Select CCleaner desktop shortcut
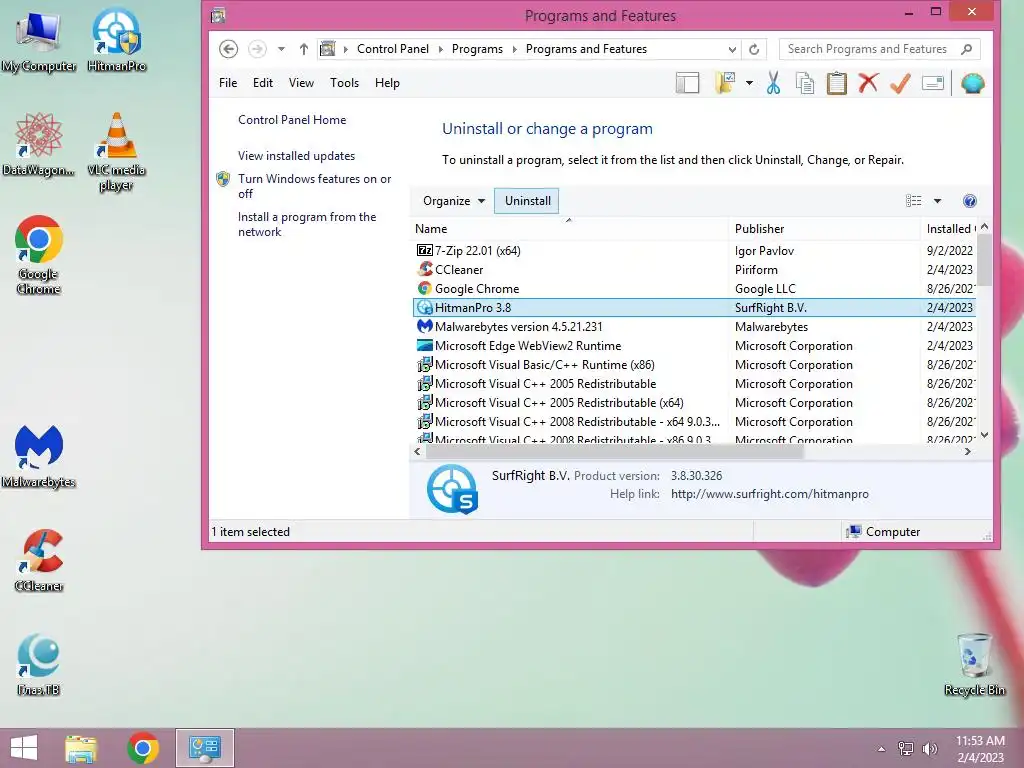Viewport: 1024px width, 768px height. (x=39, y=560)
